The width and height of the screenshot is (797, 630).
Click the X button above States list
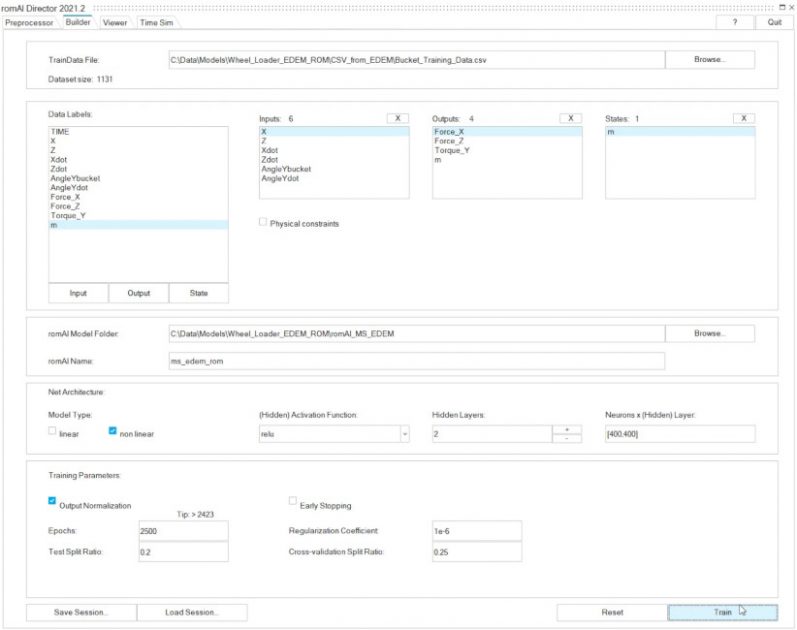point(743,118)
